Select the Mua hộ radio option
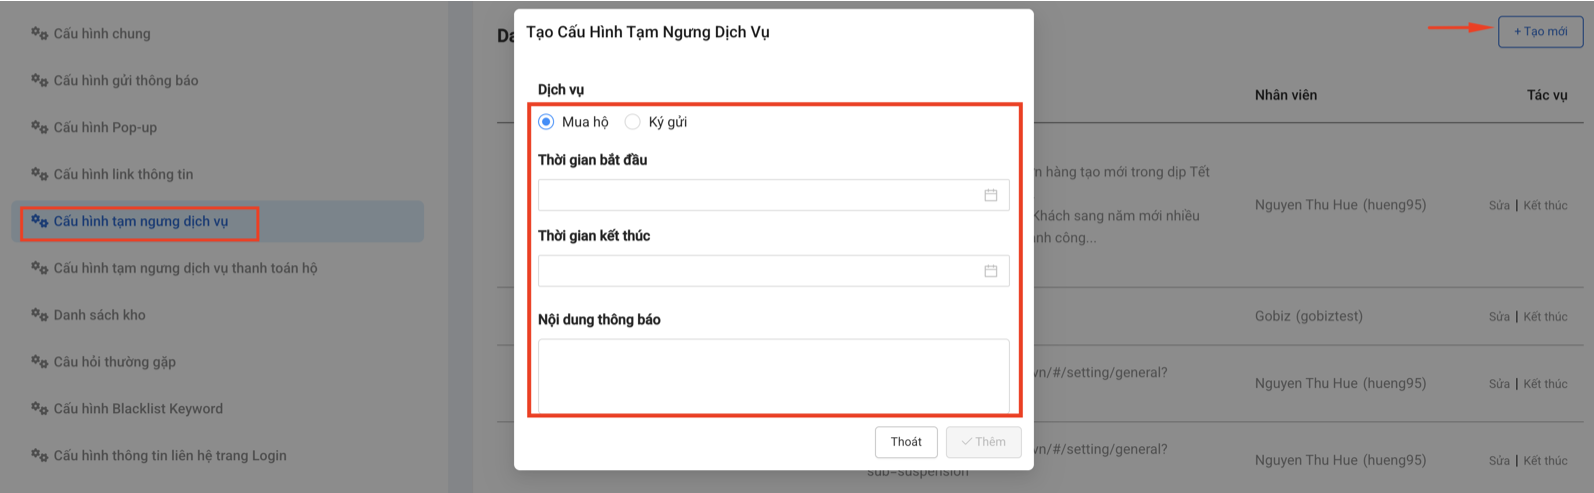Image resolution: width=1594 pixels, height=493 pixels. point(546,122)
